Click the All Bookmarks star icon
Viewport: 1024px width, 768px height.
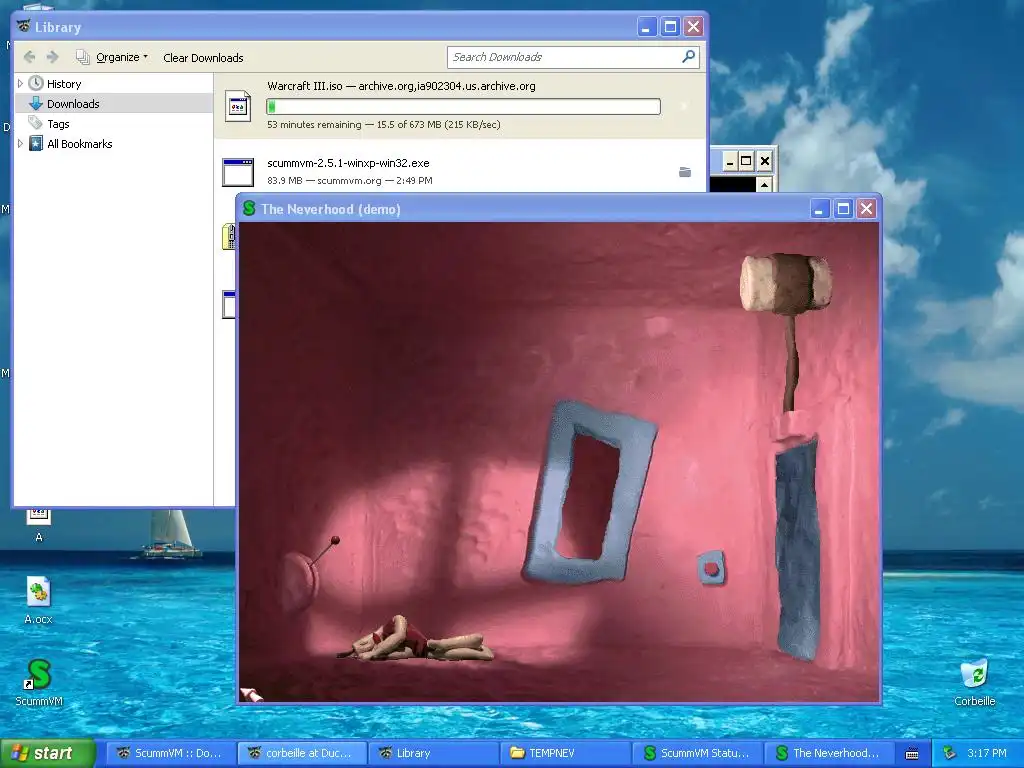point(36,144)
